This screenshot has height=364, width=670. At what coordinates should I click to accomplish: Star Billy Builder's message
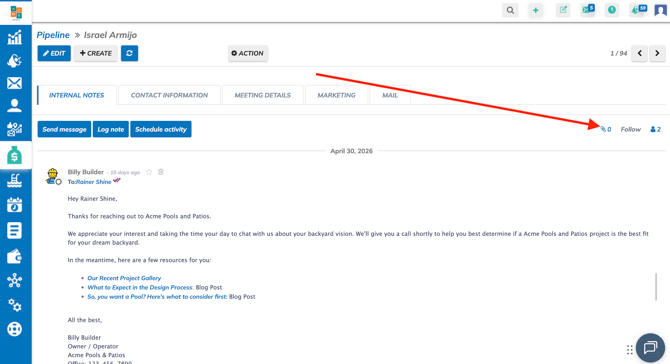coord(149,172)
